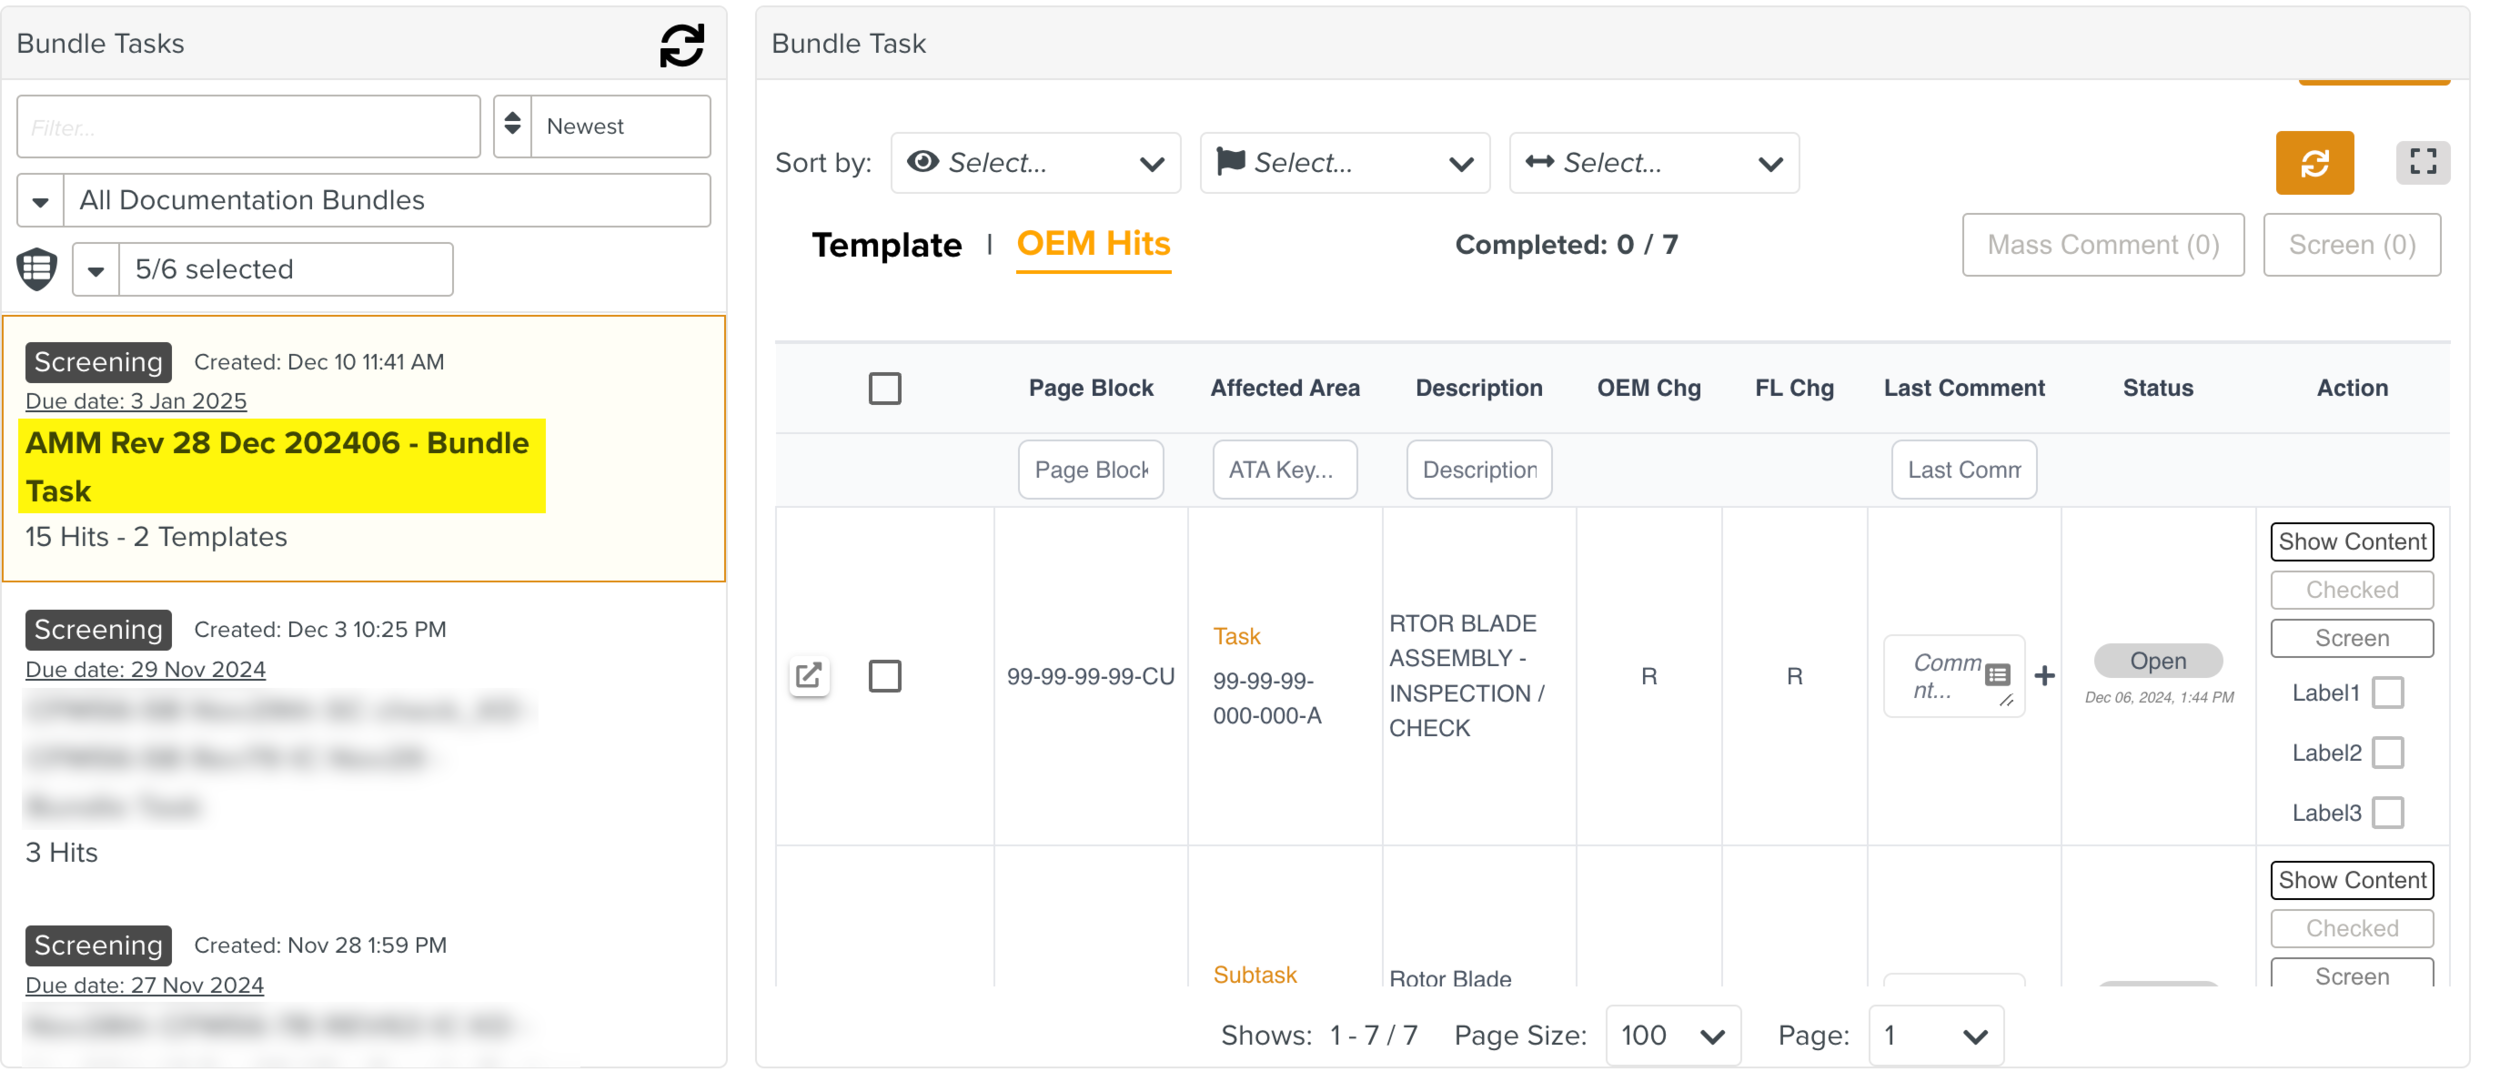Image resolution: width=2500 pixels, height=1092 pixels.
Task: Tick Label3 checkbox in first row
Action: click(x=2387, y=812)
